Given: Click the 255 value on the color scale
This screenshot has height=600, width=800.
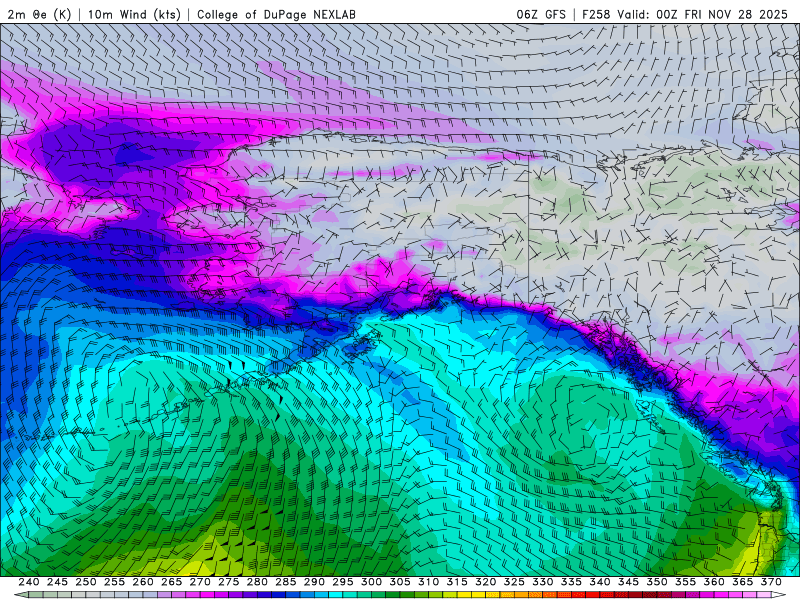Looking at the screenshot, I should pyautogui.click(x=114, y=582).
